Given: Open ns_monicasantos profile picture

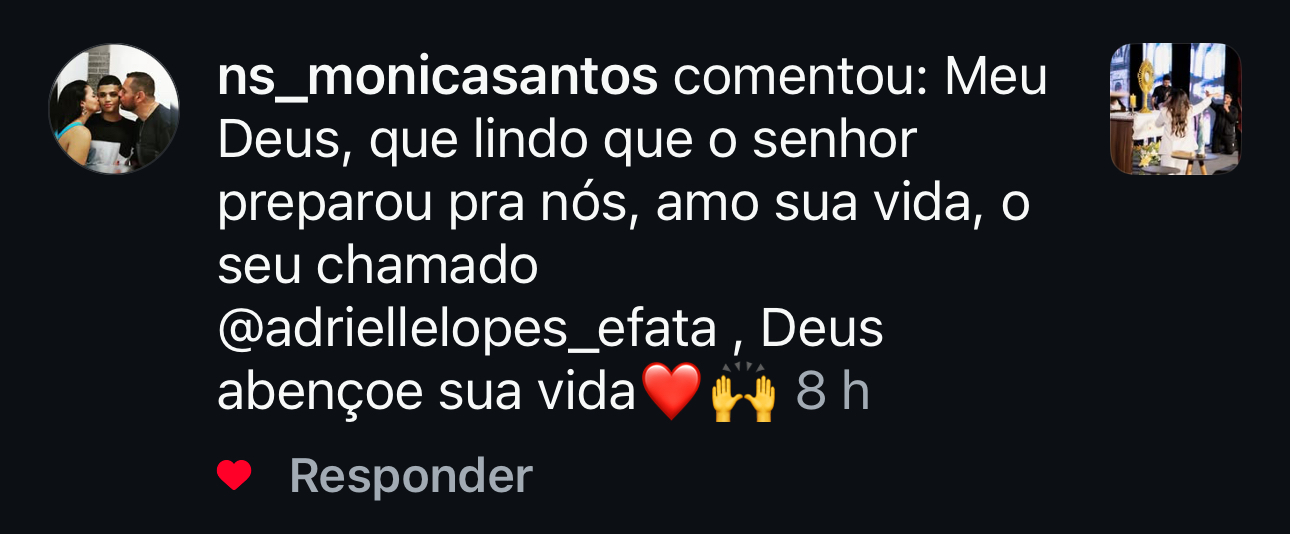Looking at the screenshot, I should (114, 109).
